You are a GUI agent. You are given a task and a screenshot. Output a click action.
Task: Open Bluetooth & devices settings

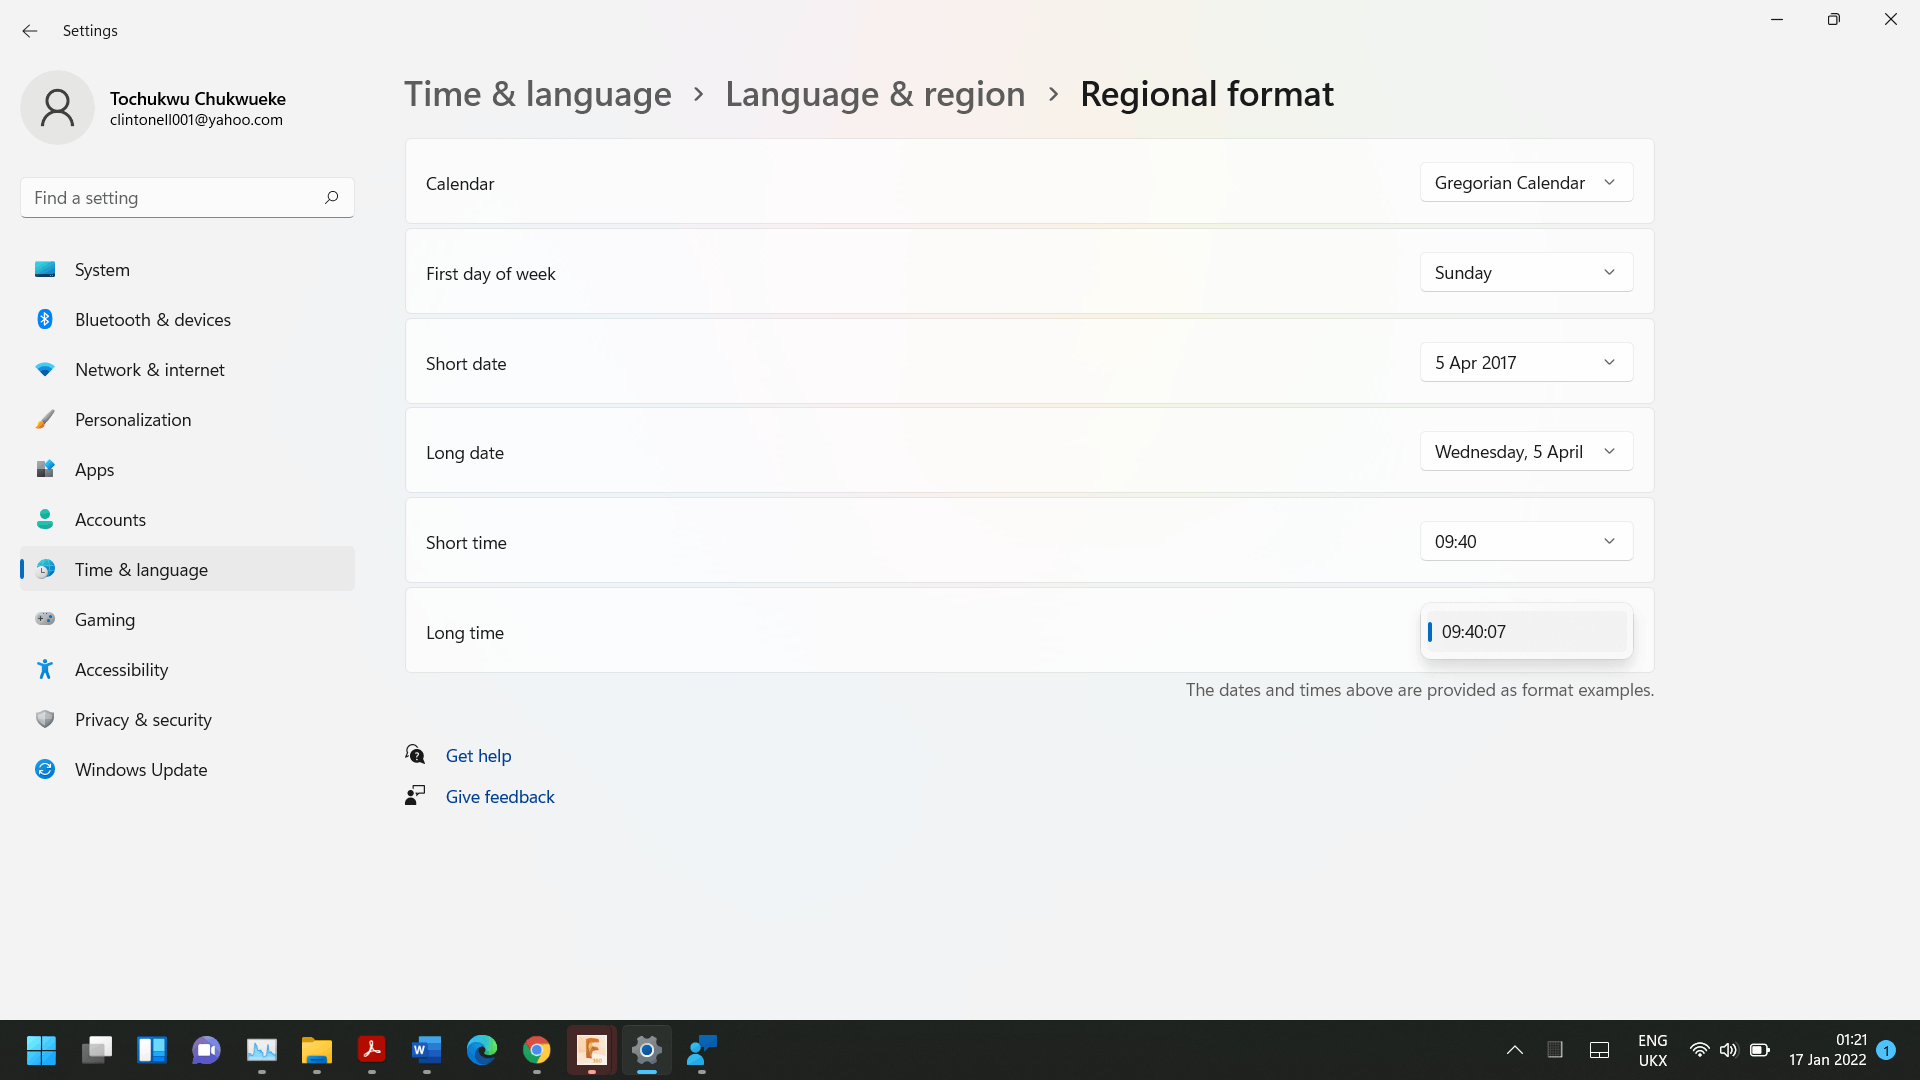tap(152, 320)
